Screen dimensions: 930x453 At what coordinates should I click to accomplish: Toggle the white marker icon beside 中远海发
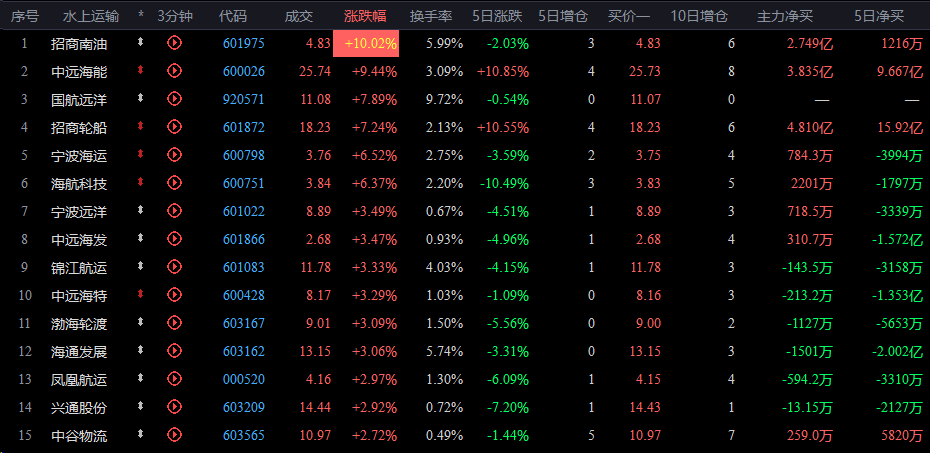[x=141, y=239]
